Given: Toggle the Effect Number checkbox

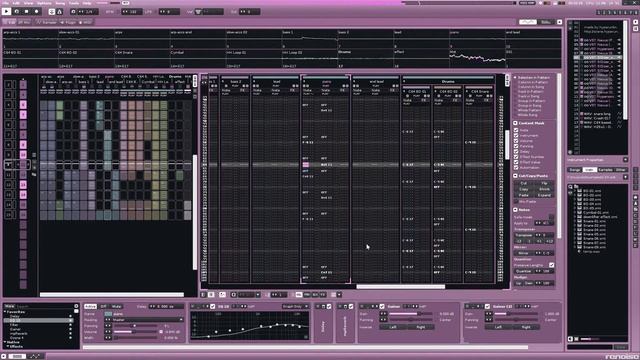Looking at the screenshot, I should (516, 157).
